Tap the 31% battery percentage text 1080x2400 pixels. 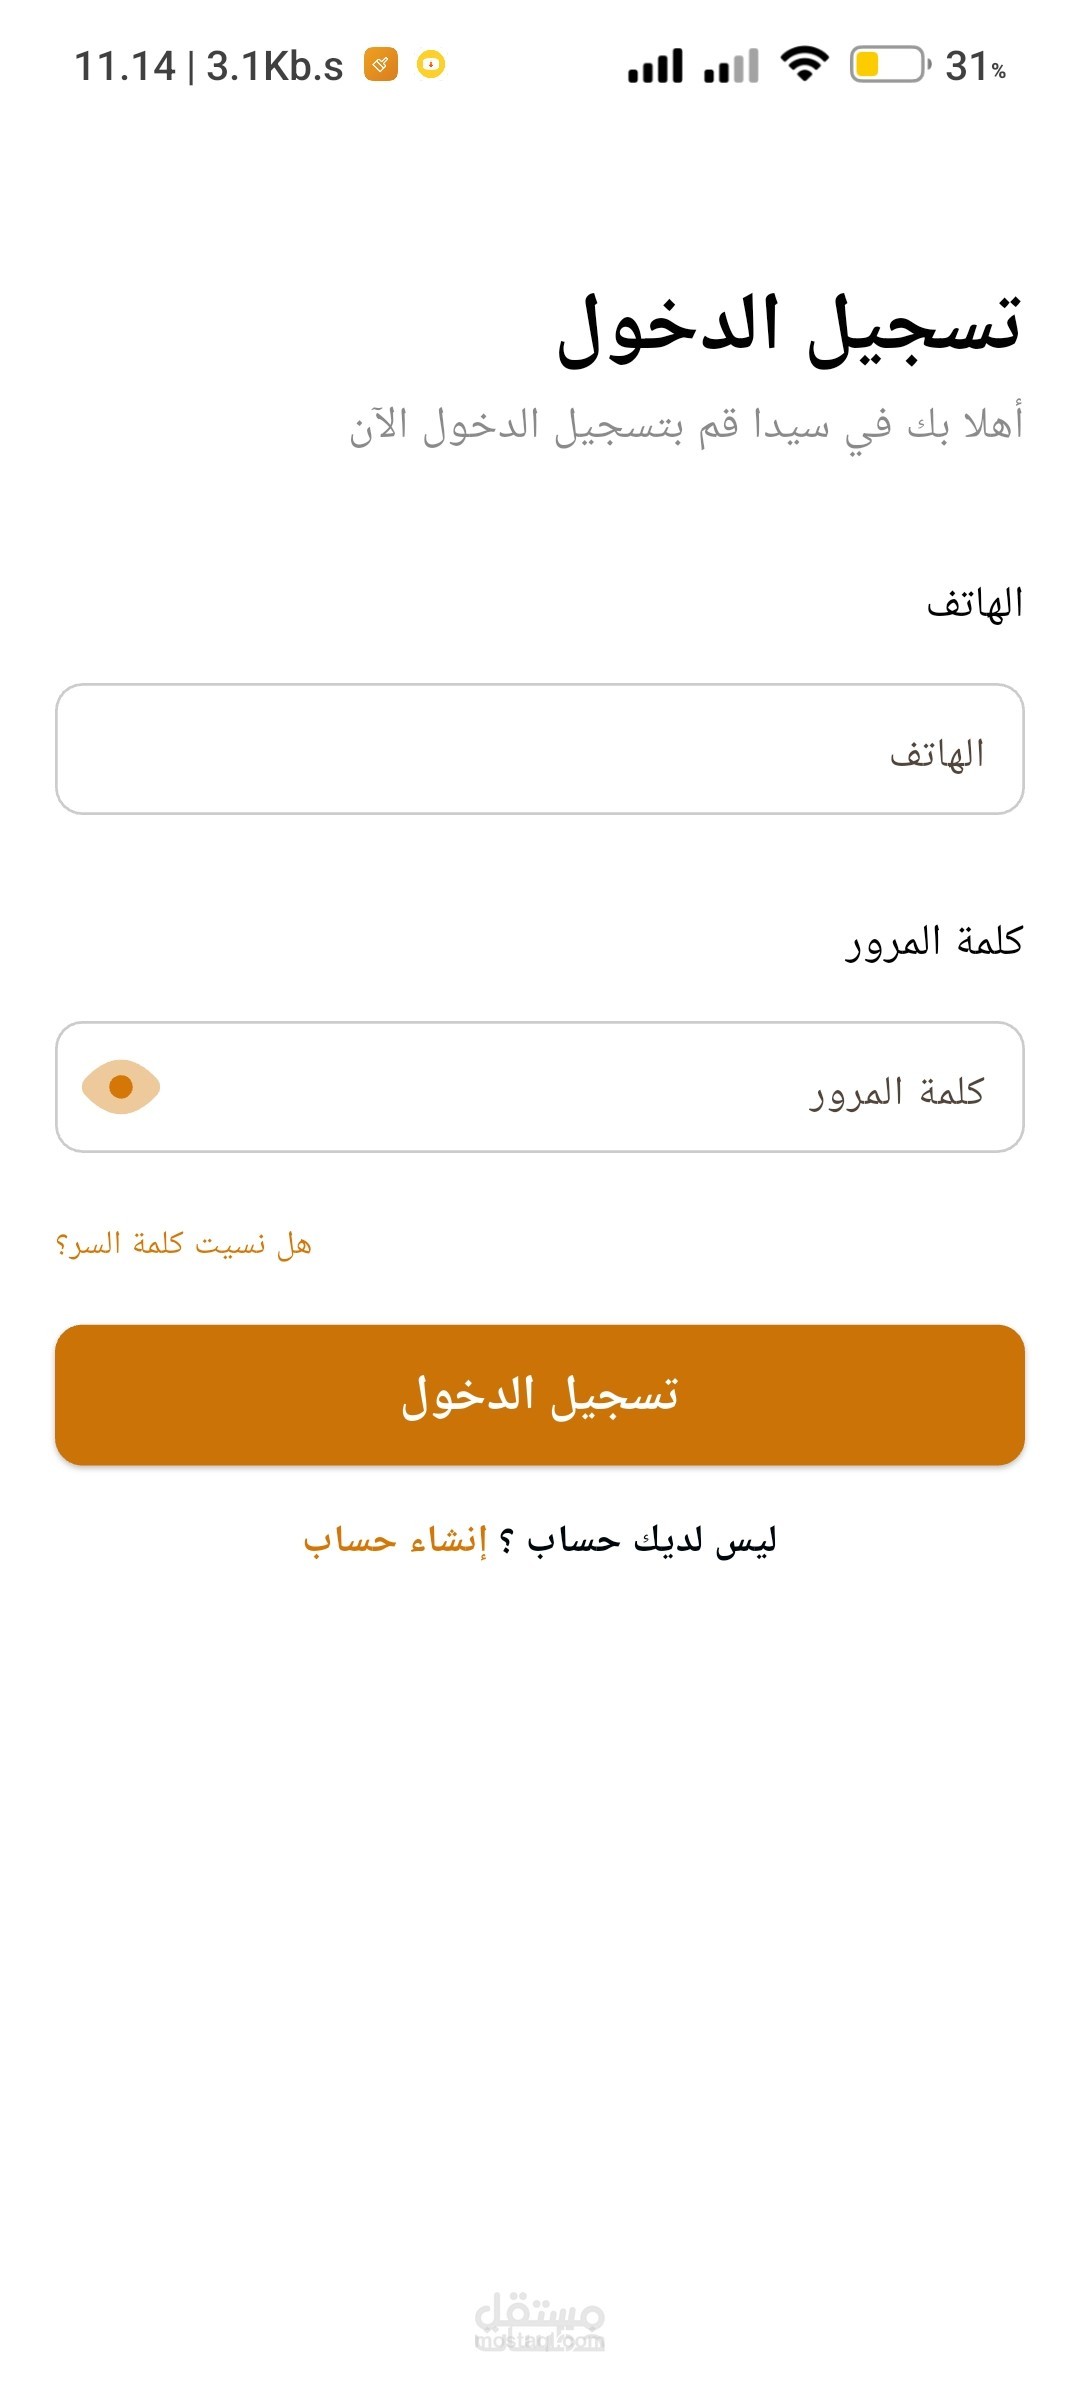976,67
